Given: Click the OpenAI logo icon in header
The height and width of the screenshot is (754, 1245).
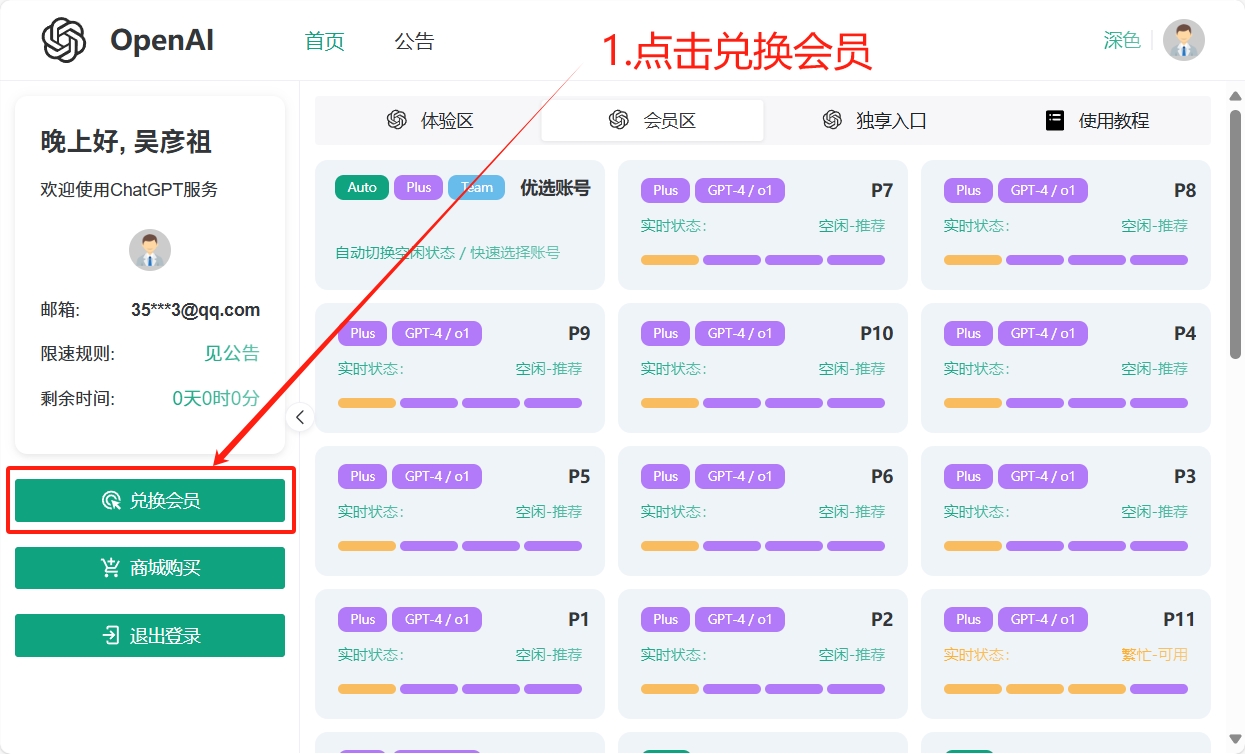Looking at the screenshot, I should (64, 40).
